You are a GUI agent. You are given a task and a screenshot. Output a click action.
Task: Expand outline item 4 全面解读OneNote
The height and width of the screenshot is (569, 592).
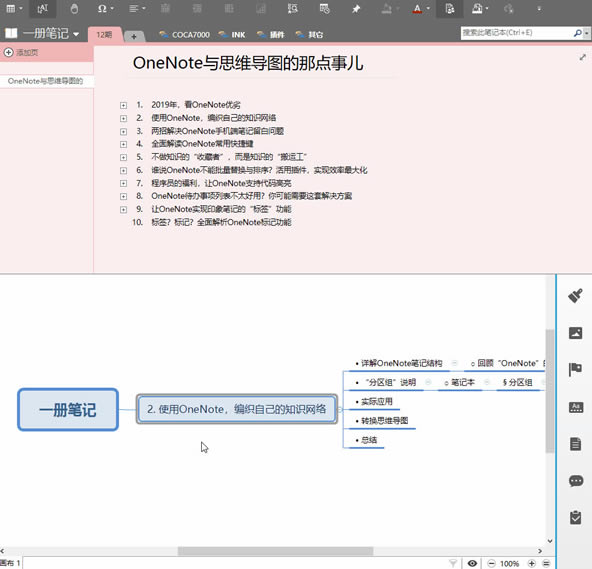[123, 144]
